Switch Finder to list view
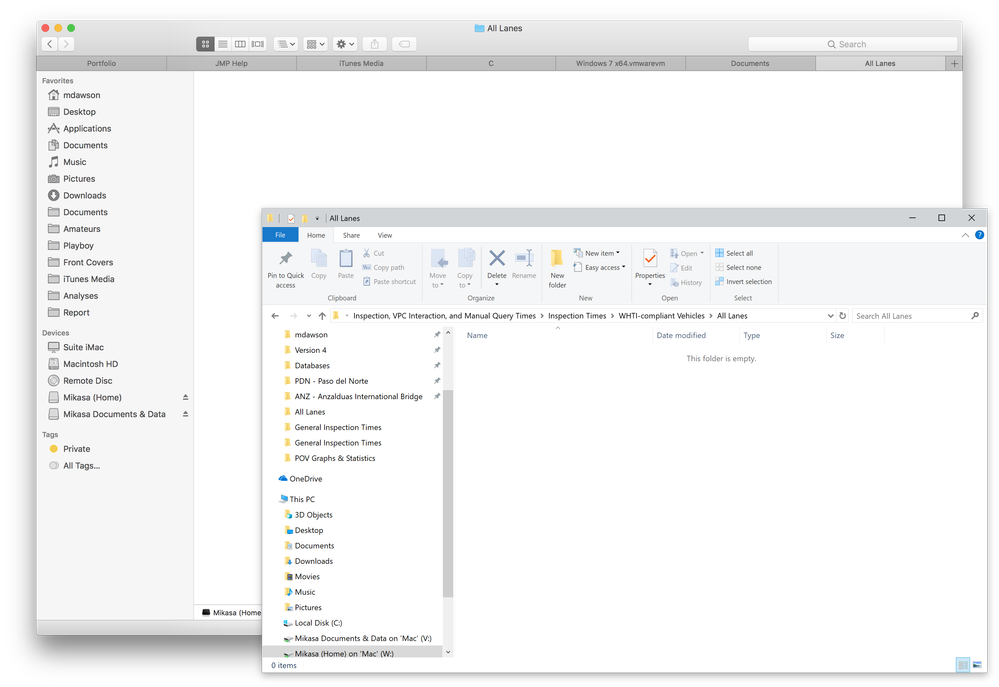The width and height of the screenshot is (999, 687). 223,44
